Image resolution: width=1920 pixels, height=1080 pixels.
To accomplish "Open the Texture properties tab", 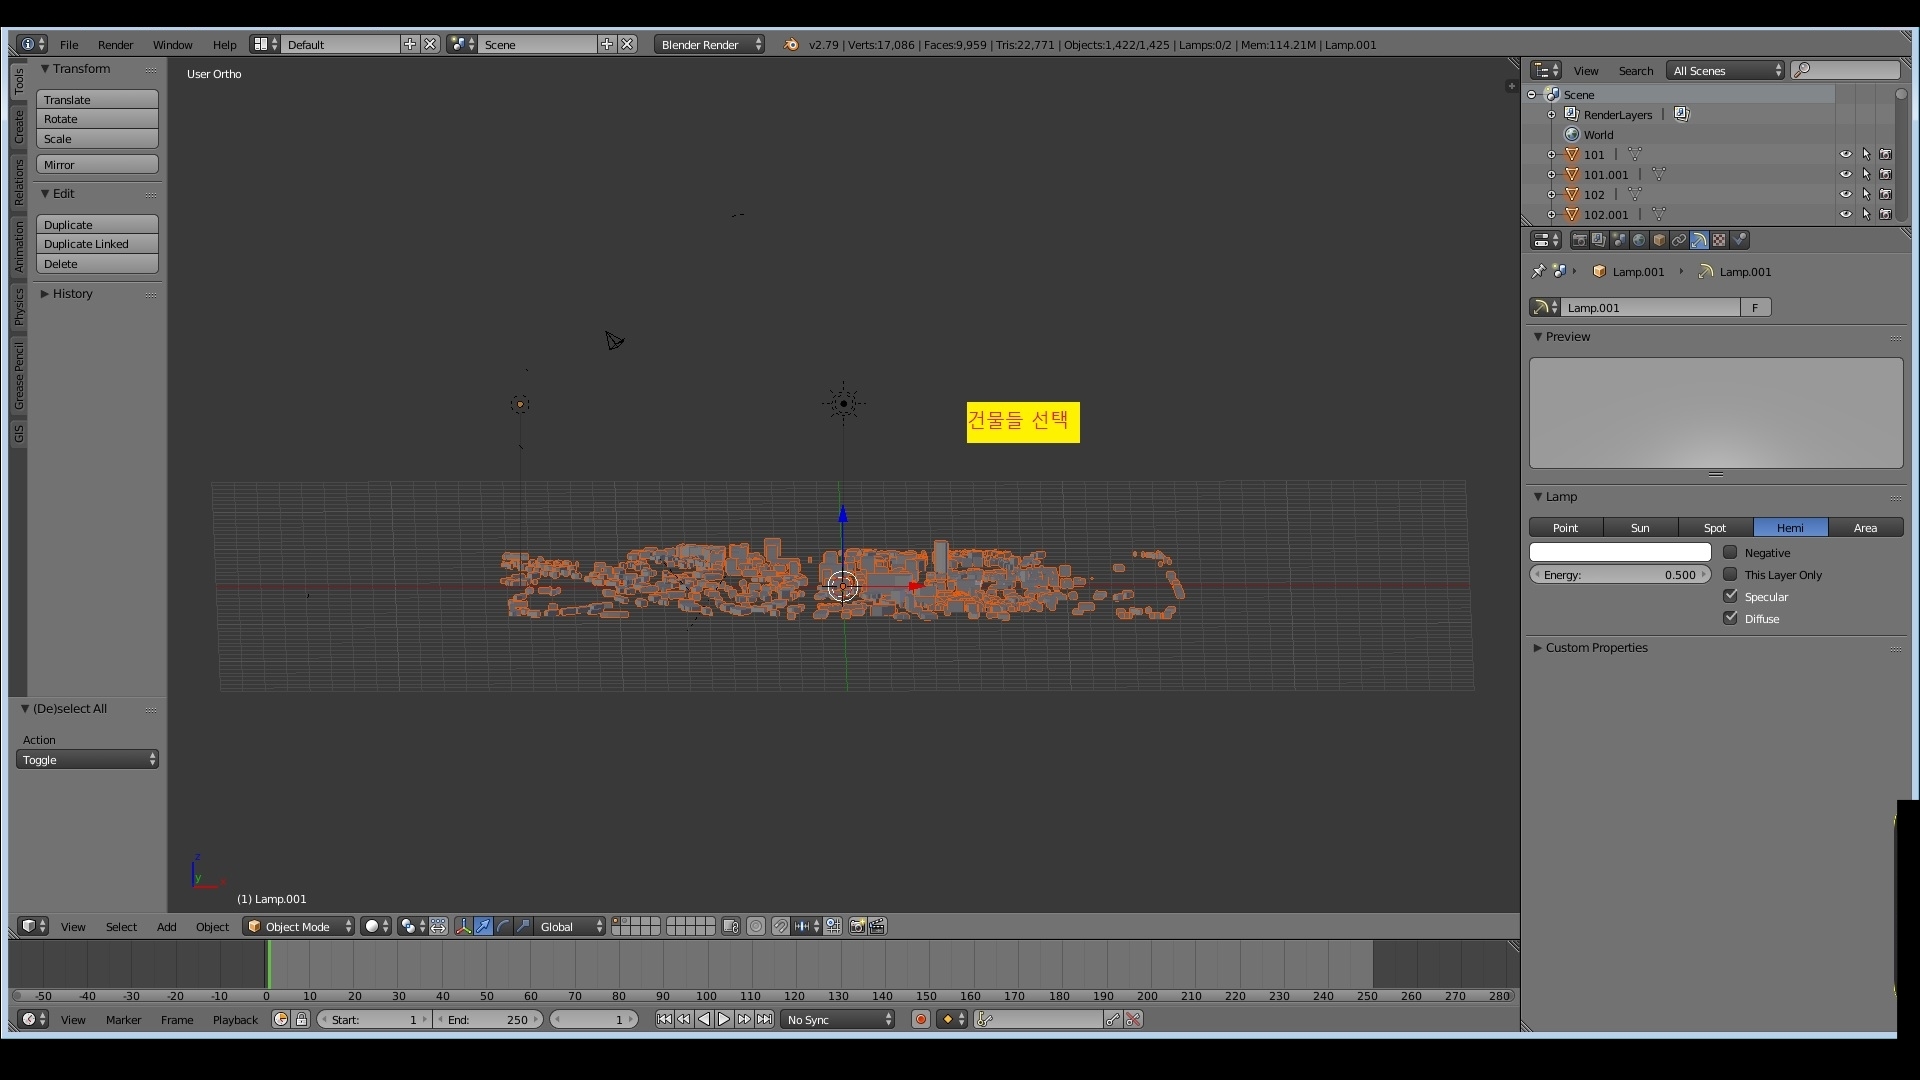I will point(1719,240).
